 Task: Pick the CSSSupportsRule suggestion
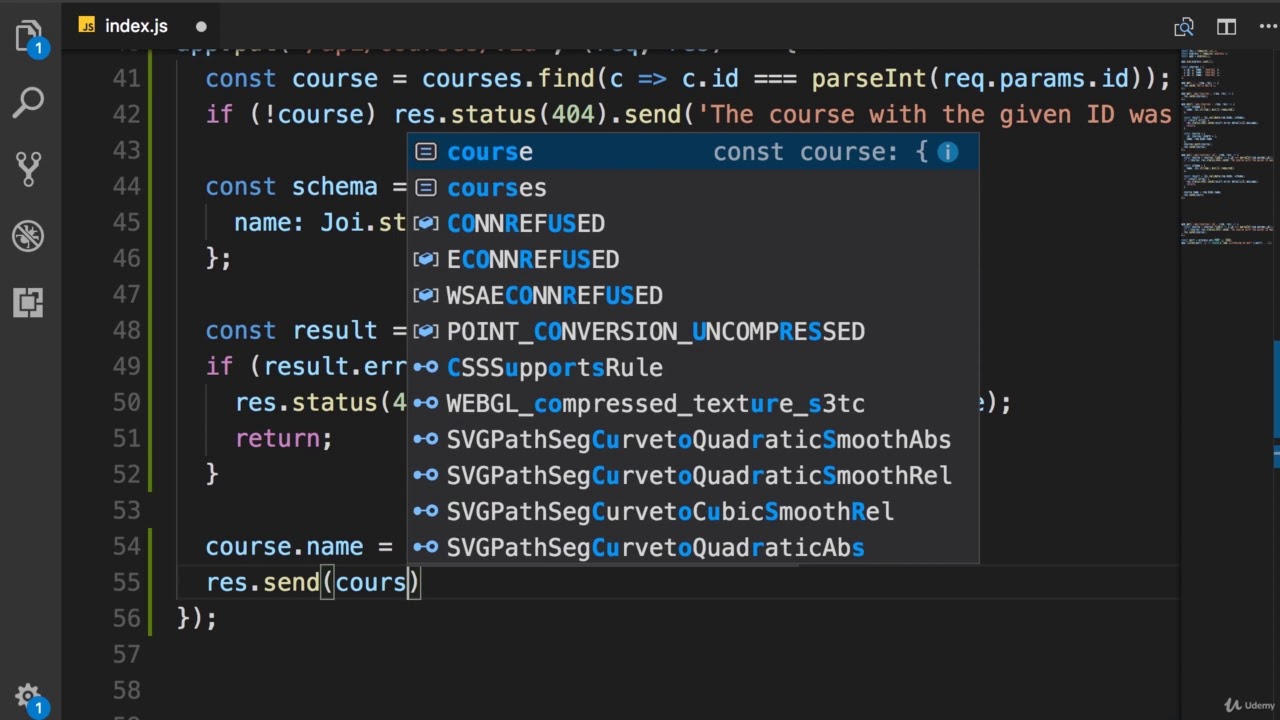click(x=693, y=368)
